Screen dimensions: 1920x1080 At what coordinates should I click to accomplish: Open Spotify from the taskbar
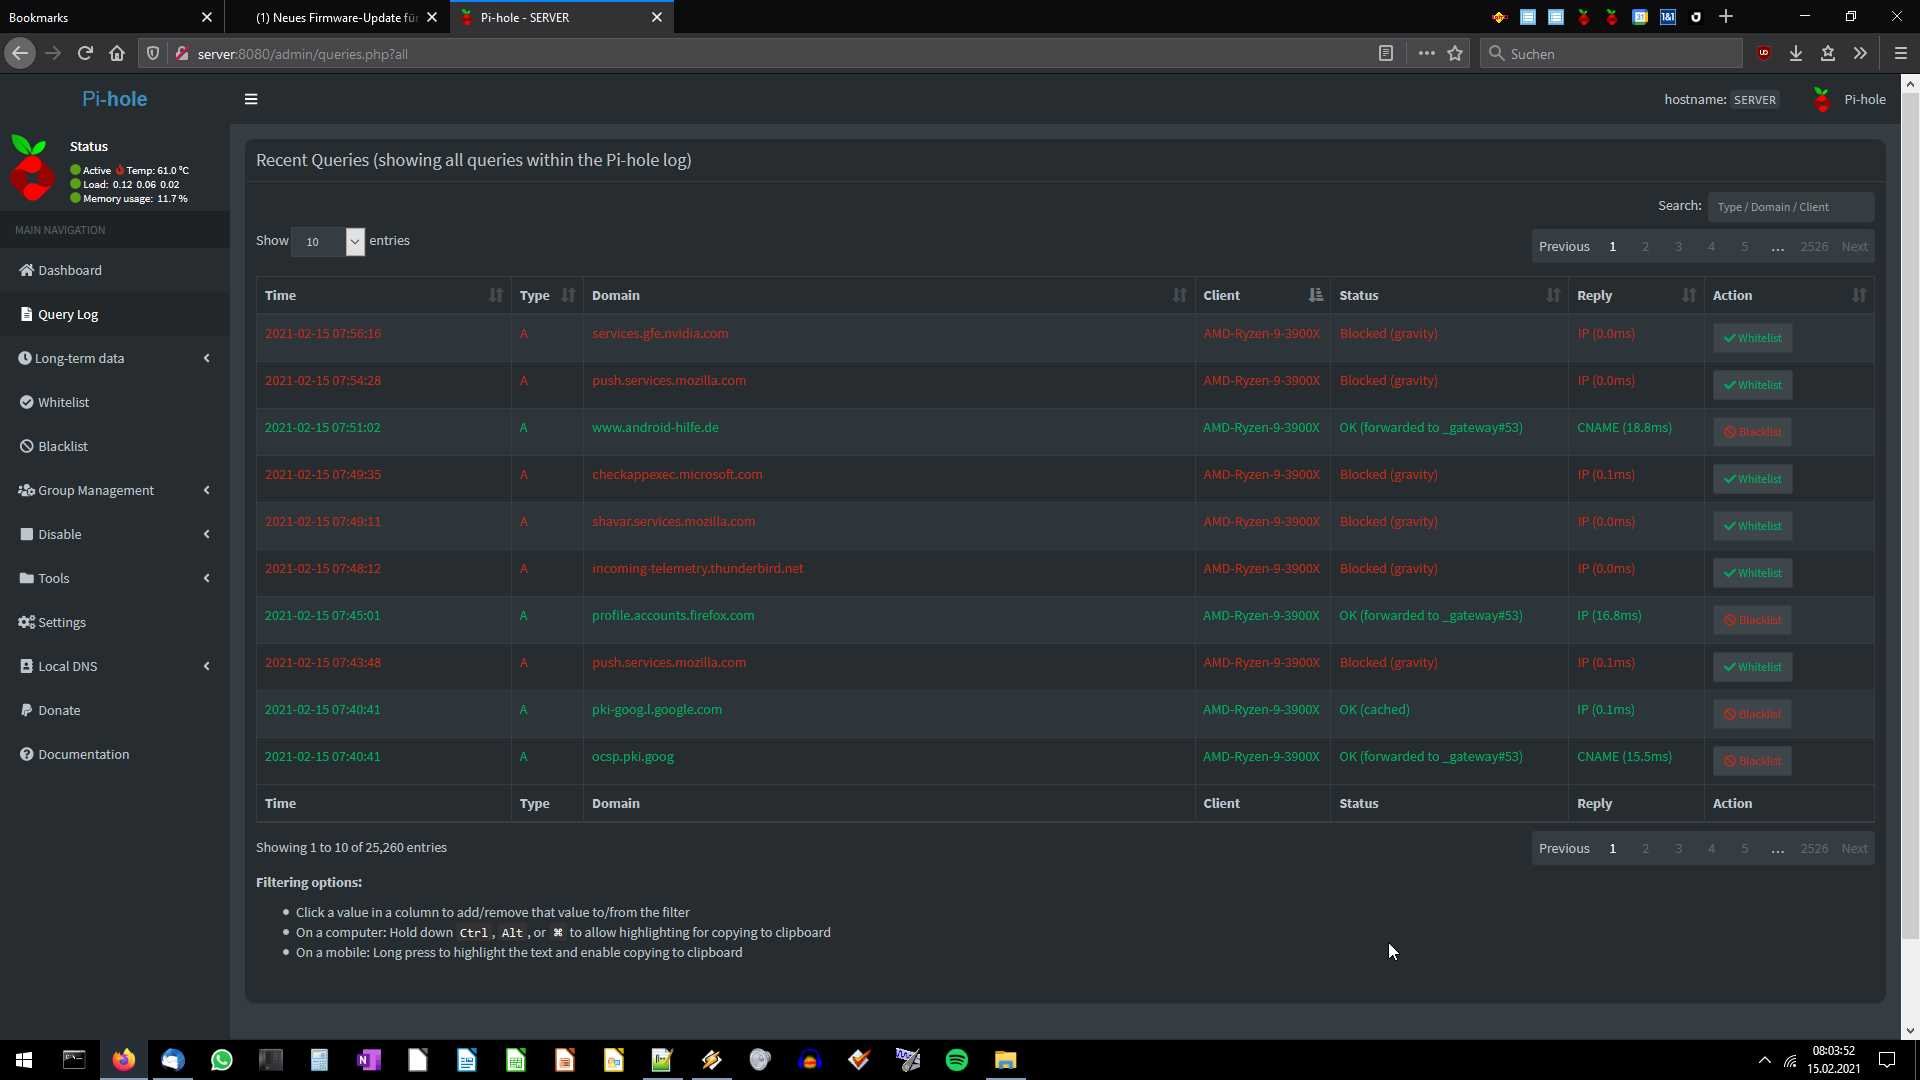(957, 1060)
